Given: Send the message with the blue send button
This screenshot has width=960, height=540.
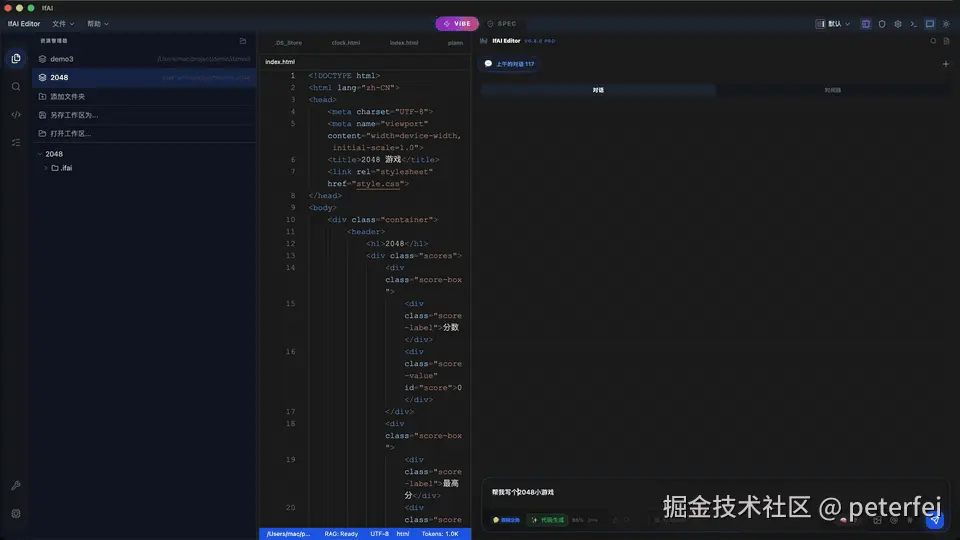Looking at the screenshot, I should [x=934, y=520].
